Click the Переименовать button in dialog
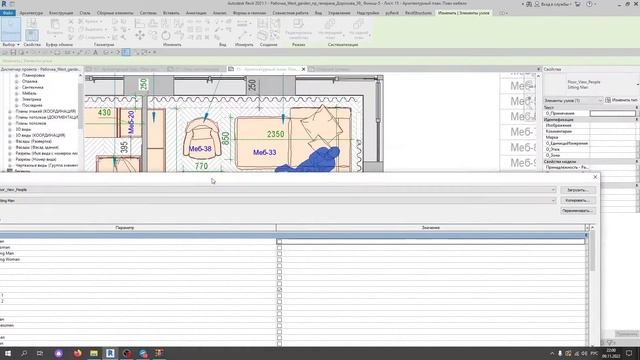Image resolution: width=640 pixels, height=360 pixels. point(578,211)
